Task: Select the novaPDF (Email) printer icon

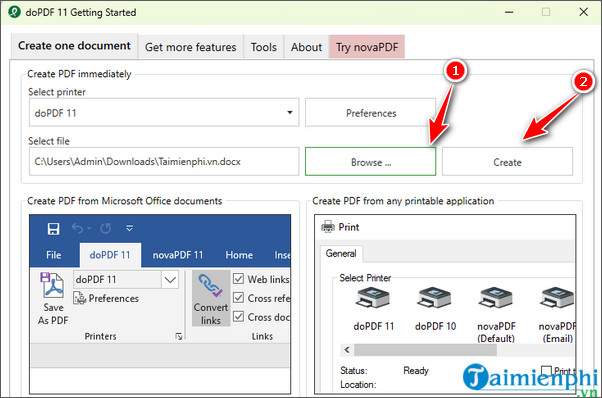Action: 557,298
